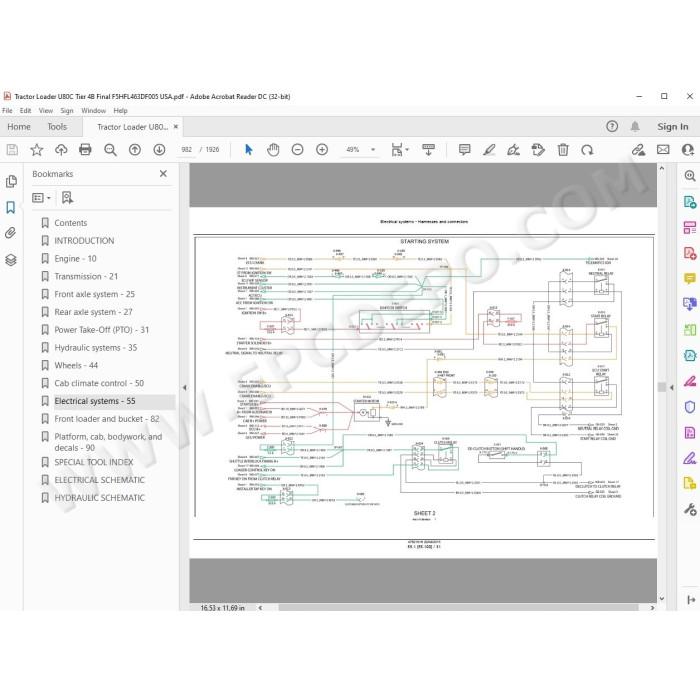The height and width of the screenshot is (700, 700).
Task: Click the Zoom Out minus icon
Action: (297, 150)
